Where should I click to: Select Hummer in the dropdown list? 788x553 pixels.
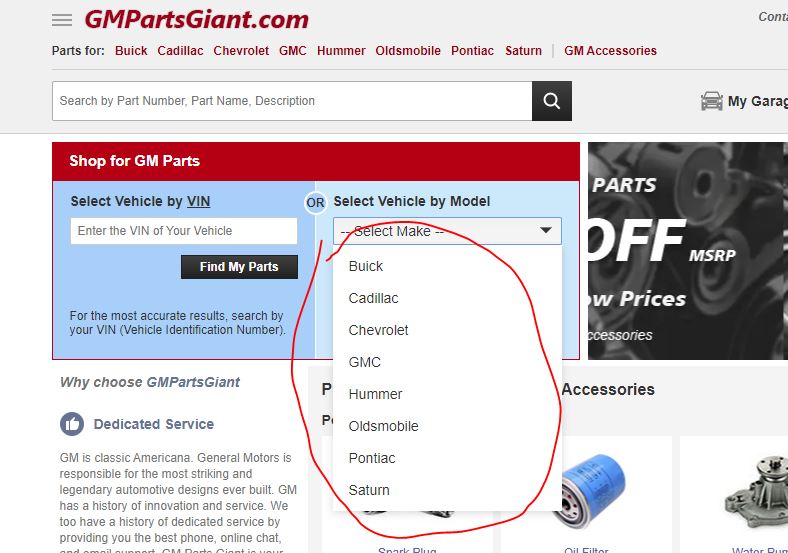[x=375, y=394]
